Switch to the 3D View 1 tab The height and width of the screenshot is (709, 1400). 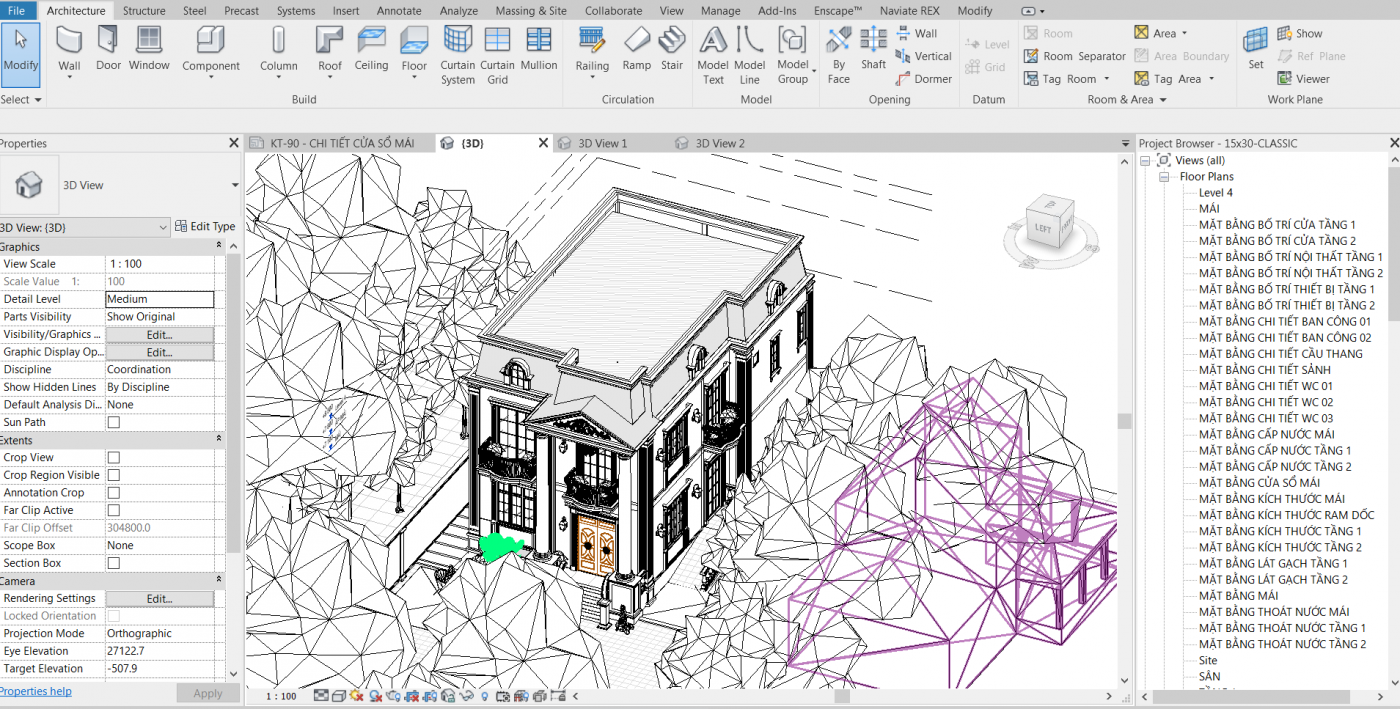pos(602,143)
